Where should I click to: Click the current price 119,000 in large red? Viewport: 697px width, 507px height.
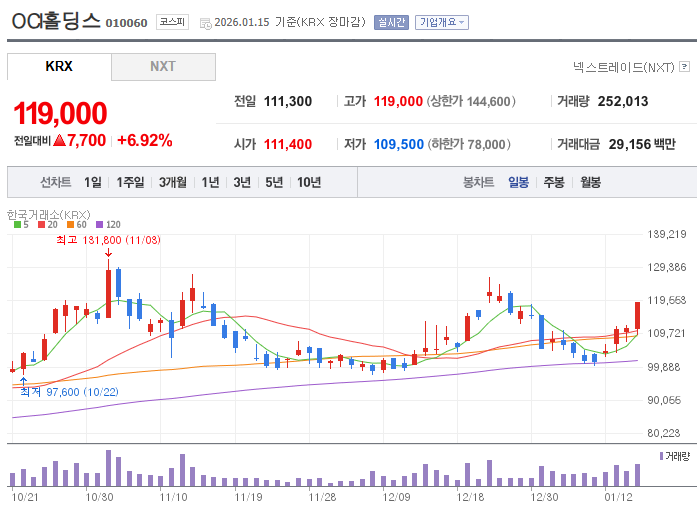click(x=60, y=113)
